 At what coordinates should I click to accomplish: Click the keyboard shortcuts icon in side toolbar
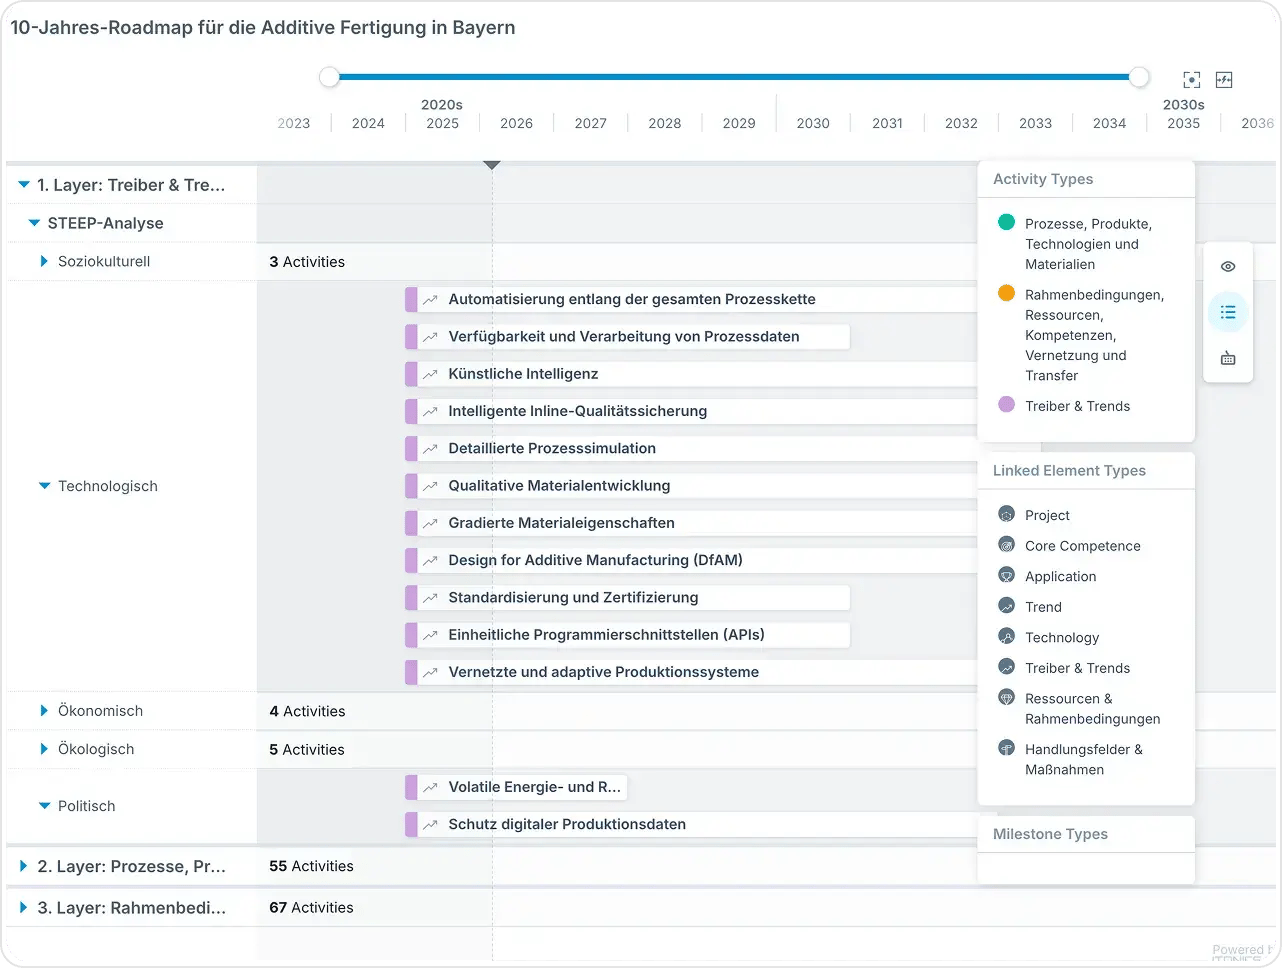1228,357
